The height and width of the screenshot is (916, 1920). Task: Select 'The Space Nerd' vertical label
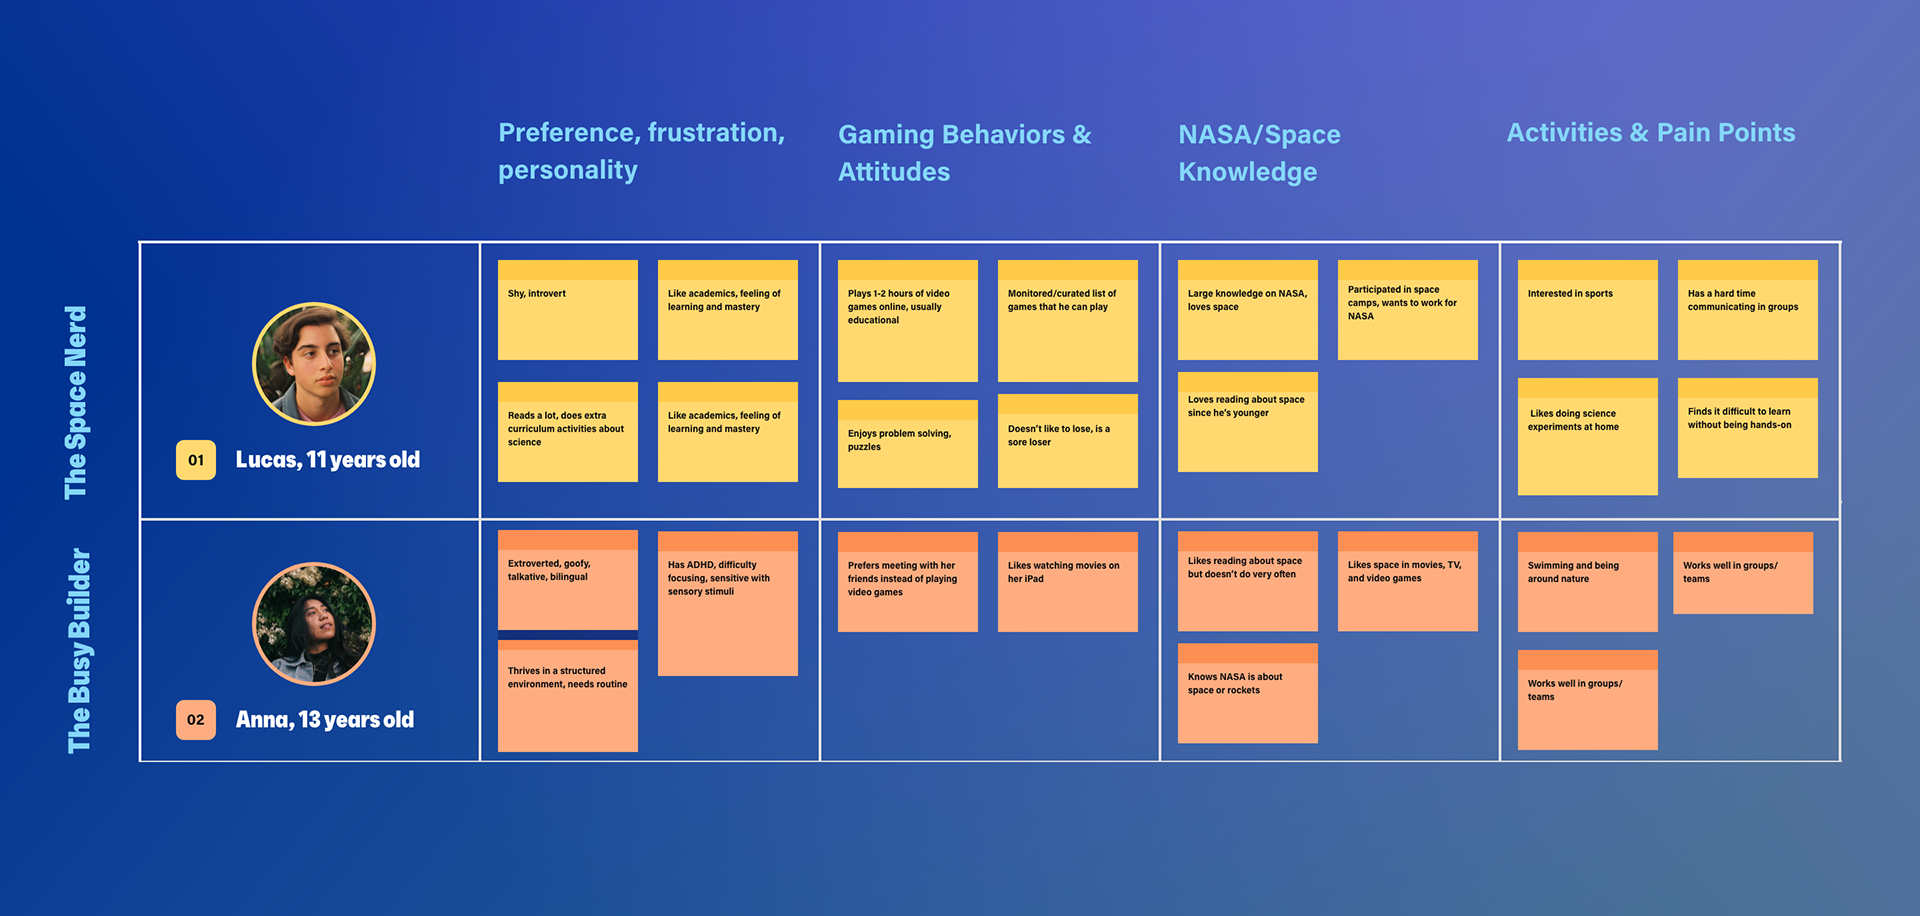[76, 402]
